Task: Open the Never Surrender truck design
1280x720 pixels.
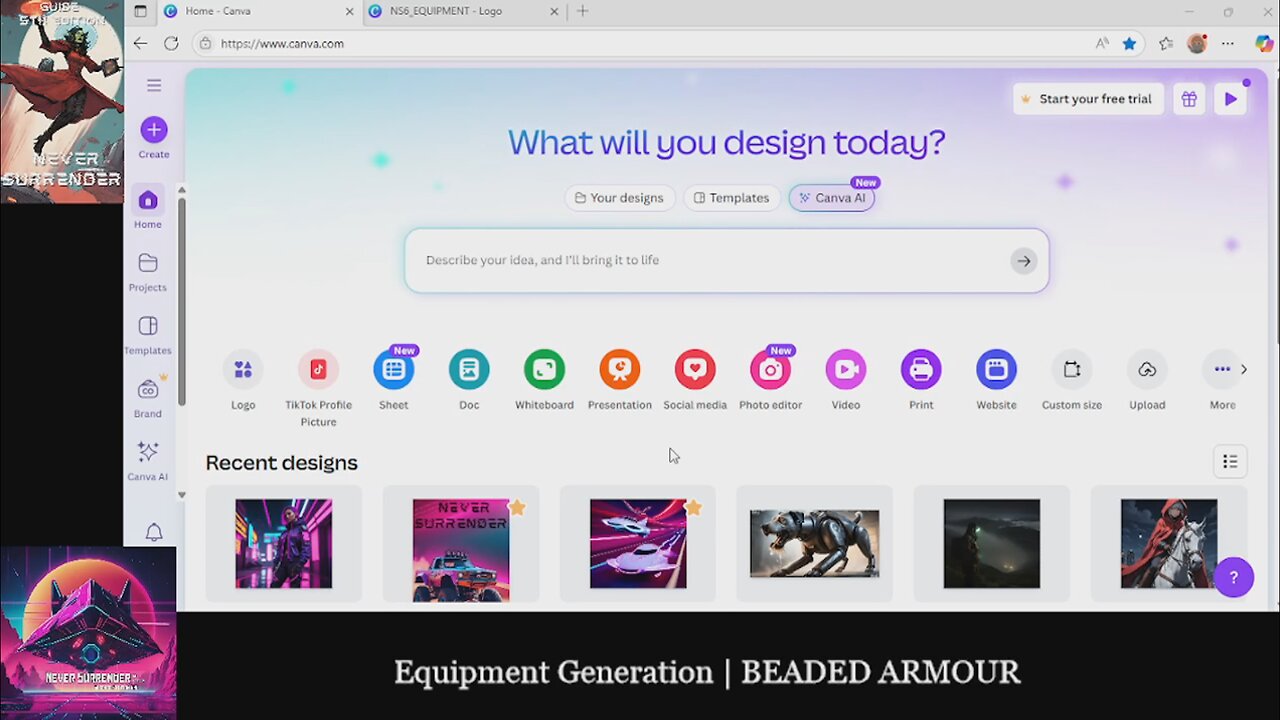Action: tap(461, 544)
